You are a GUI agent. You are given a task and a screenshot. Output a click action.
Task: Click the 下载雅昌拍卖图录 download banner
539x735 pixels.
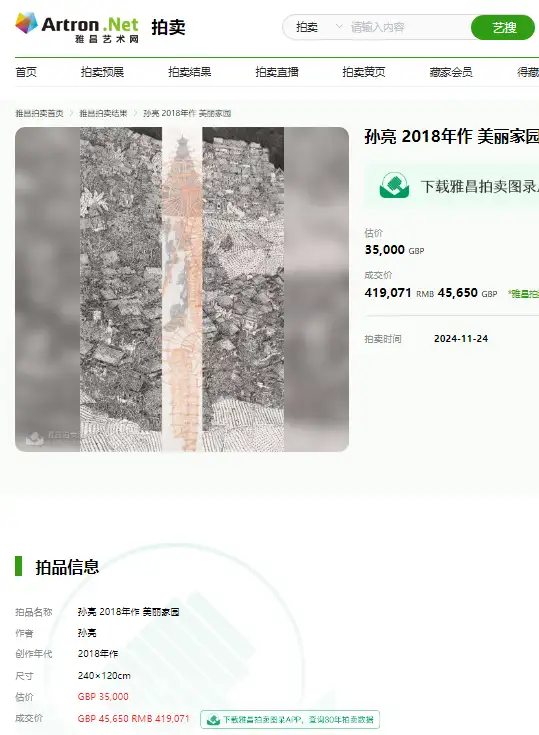point(452,186)
